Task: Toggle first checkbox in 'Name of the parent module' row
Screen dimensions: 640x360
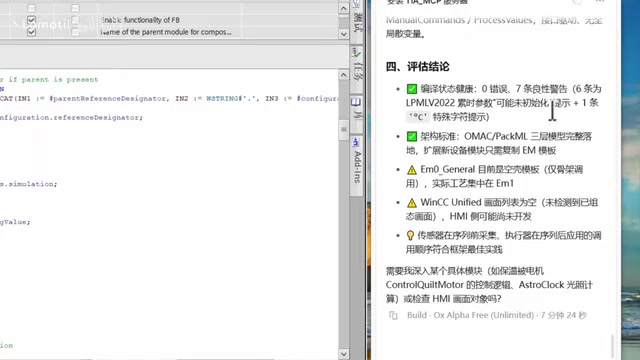Action: pos(31,32)
